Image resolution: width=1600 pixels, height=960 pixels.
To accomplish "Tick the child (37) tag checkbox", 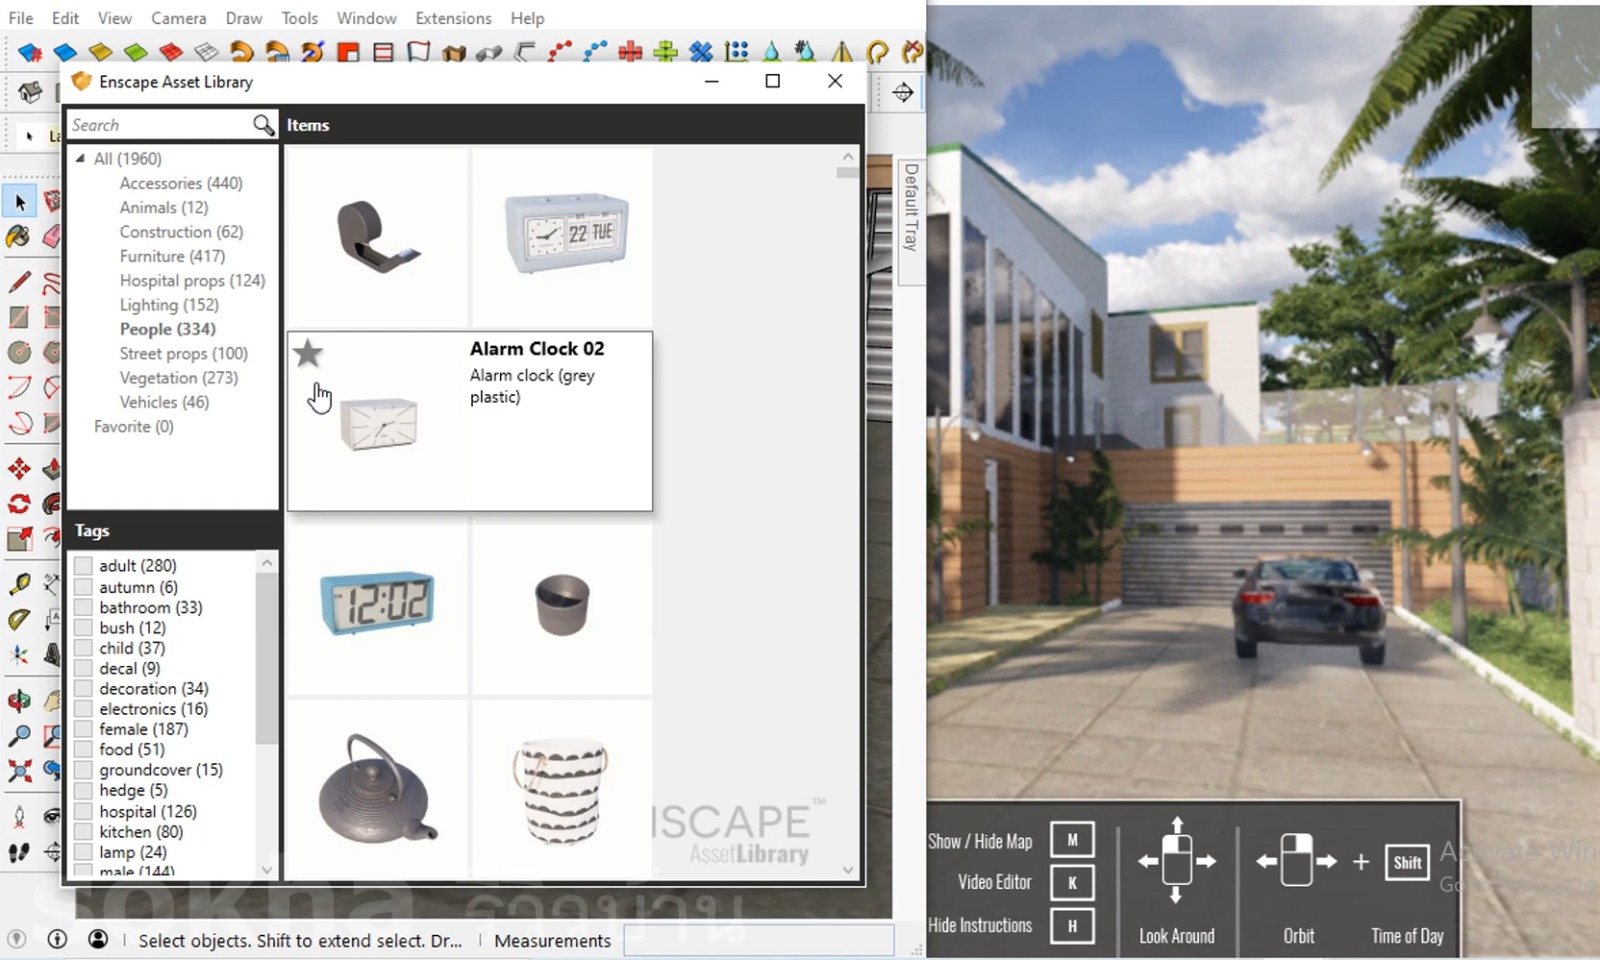I will pos(83,648).
